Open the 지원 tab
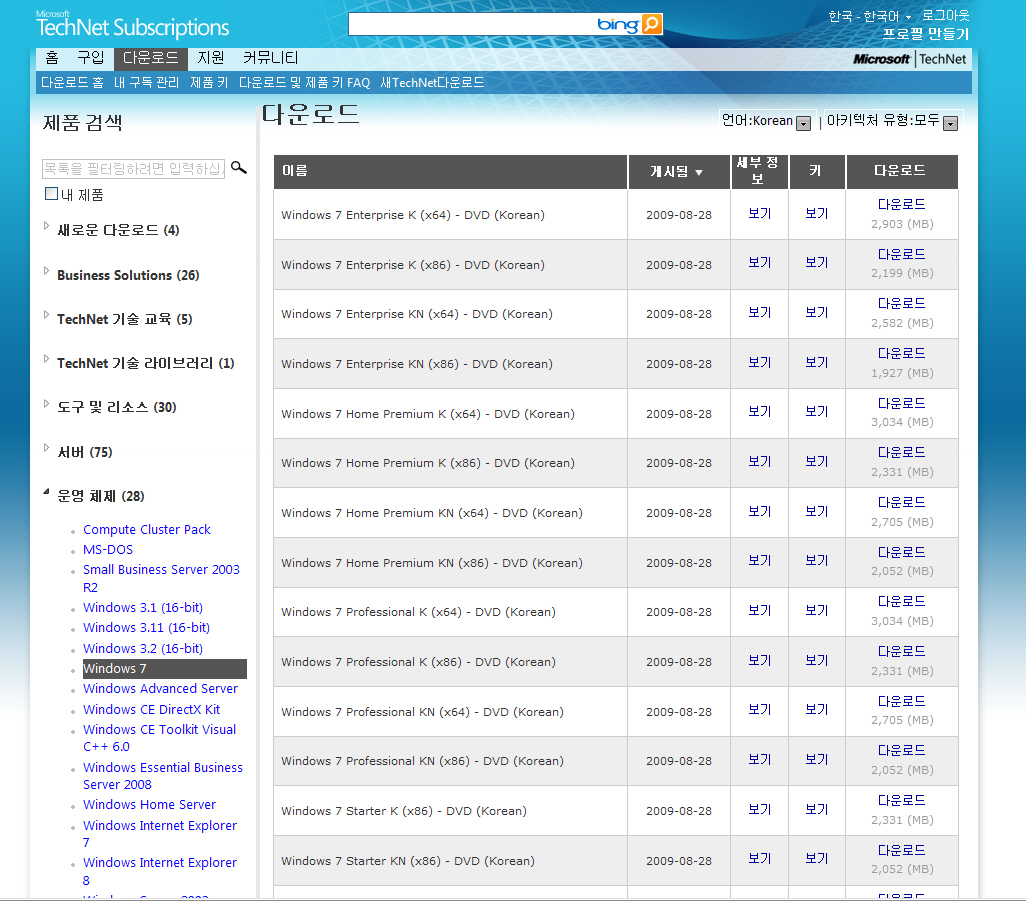The height and width of the screenshot is (901, 1026). coord(211,58)
